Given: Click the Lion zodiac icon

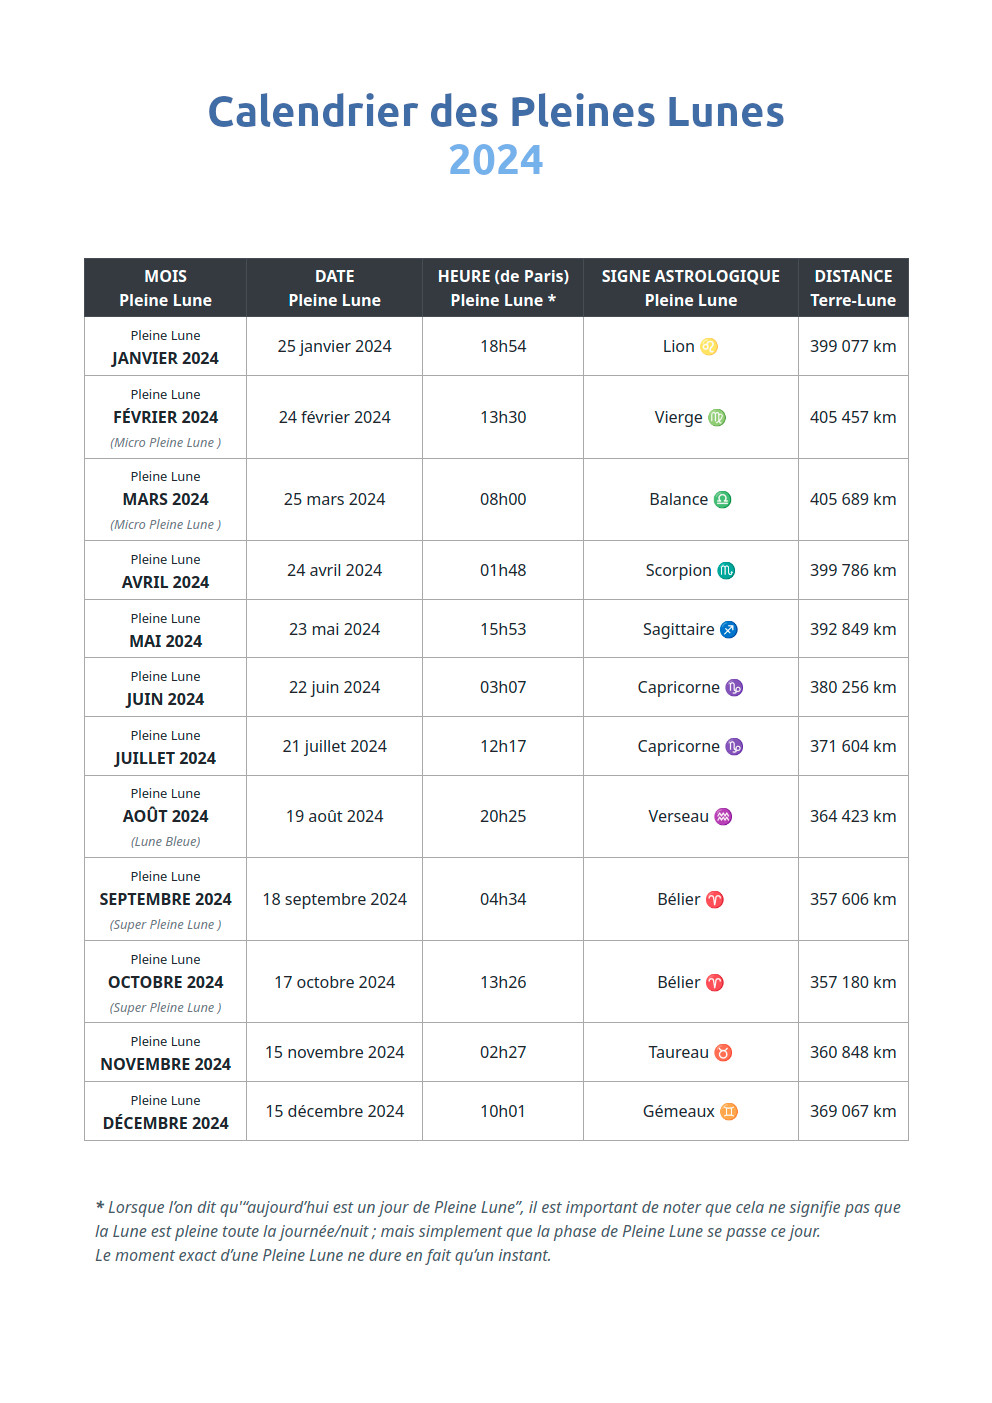Looking at the screenshot, I should 709,347.
